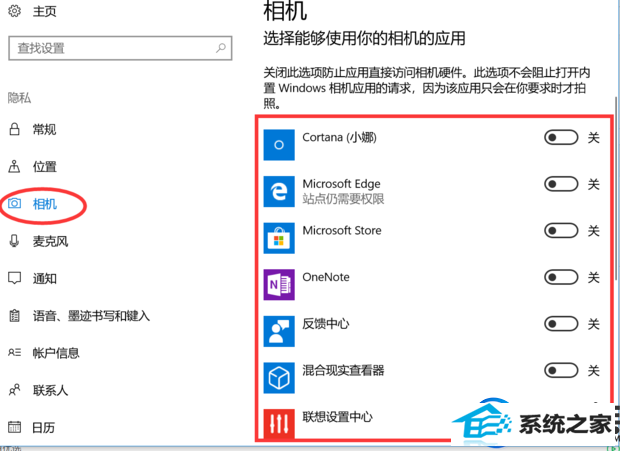Click the 主页 gear icon
The image size is (620, 451).
(15, 11)
